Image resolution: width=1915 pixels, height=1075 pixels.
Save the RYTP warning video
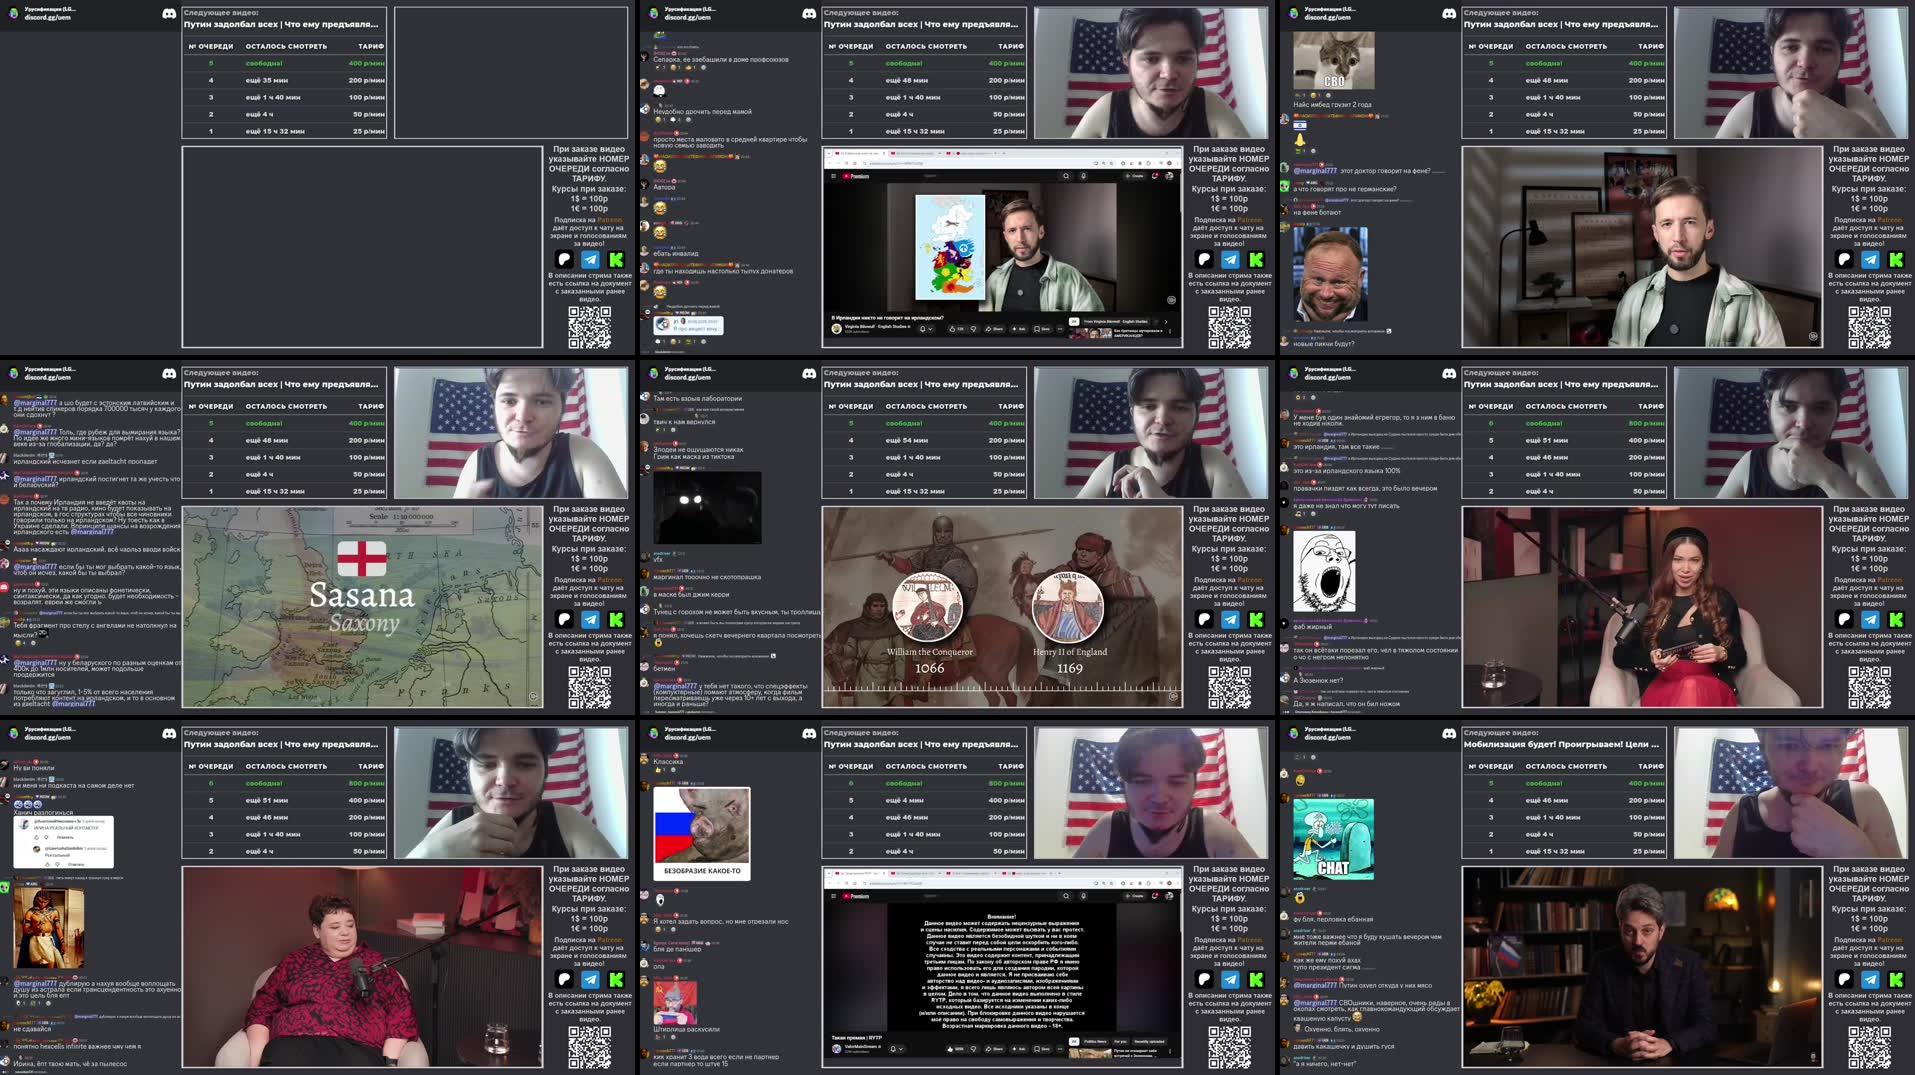1042,1049
